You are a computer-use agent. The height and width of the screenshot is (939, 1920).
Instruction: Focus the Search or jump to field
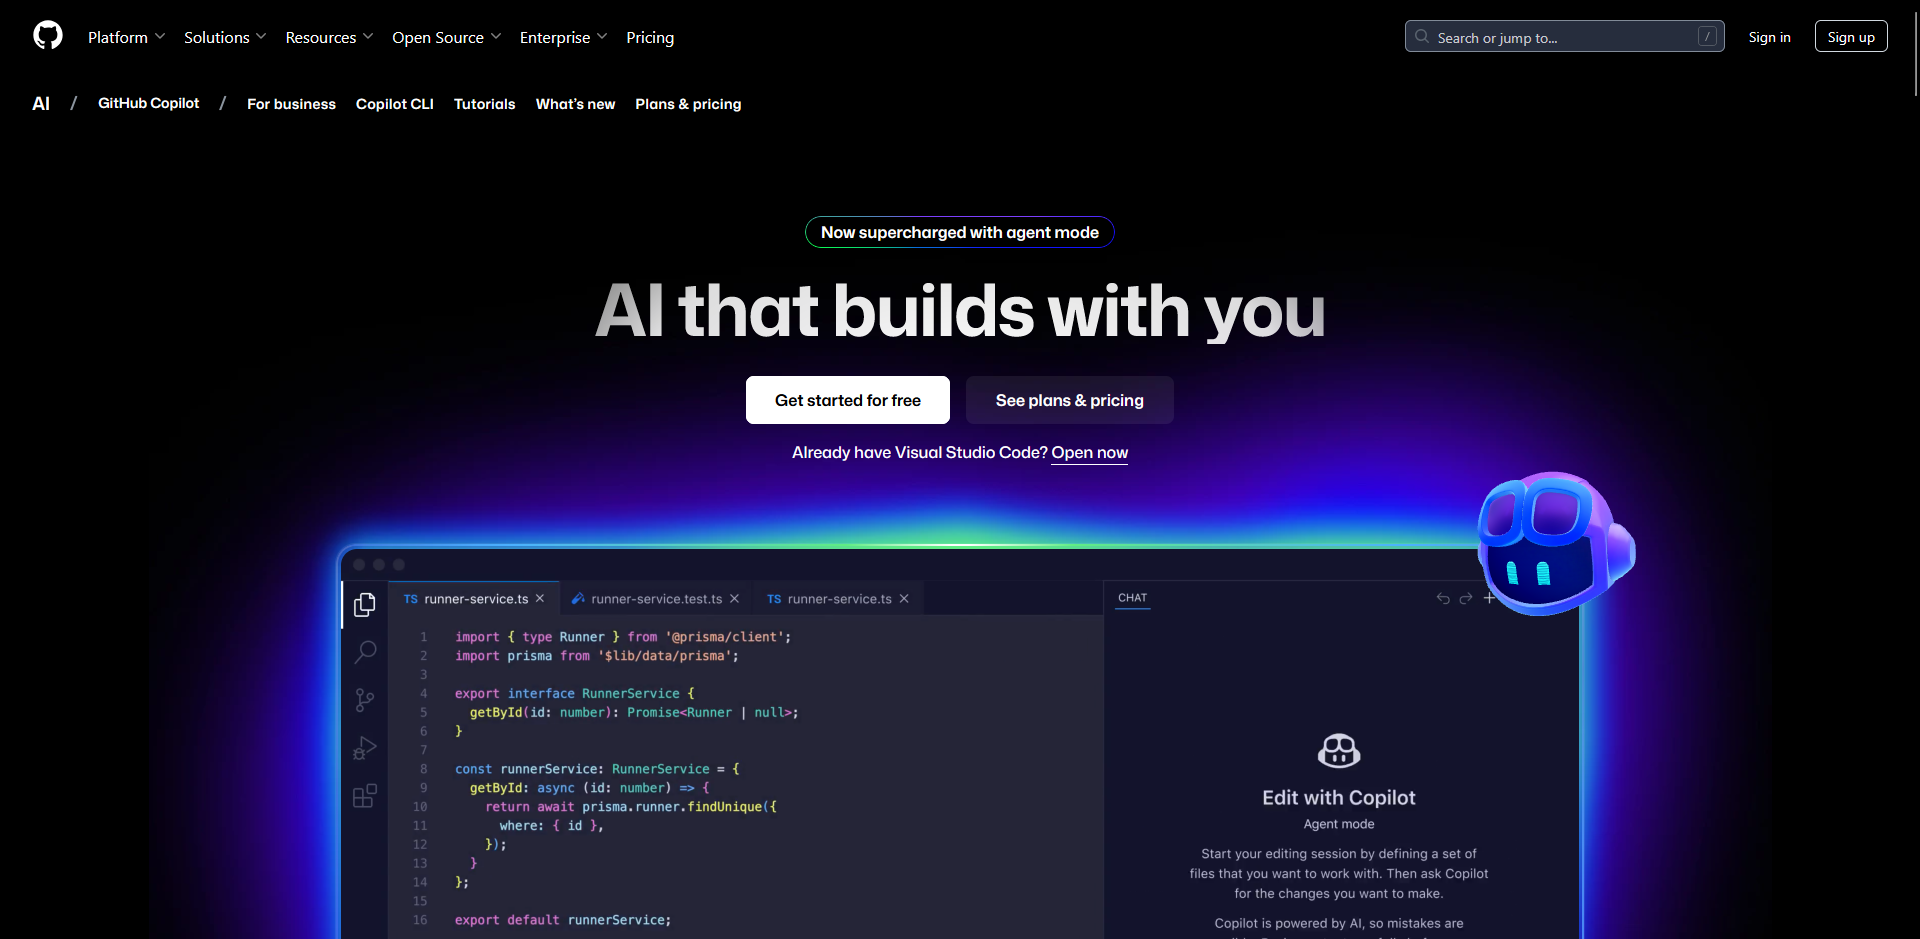point(1565,37)
